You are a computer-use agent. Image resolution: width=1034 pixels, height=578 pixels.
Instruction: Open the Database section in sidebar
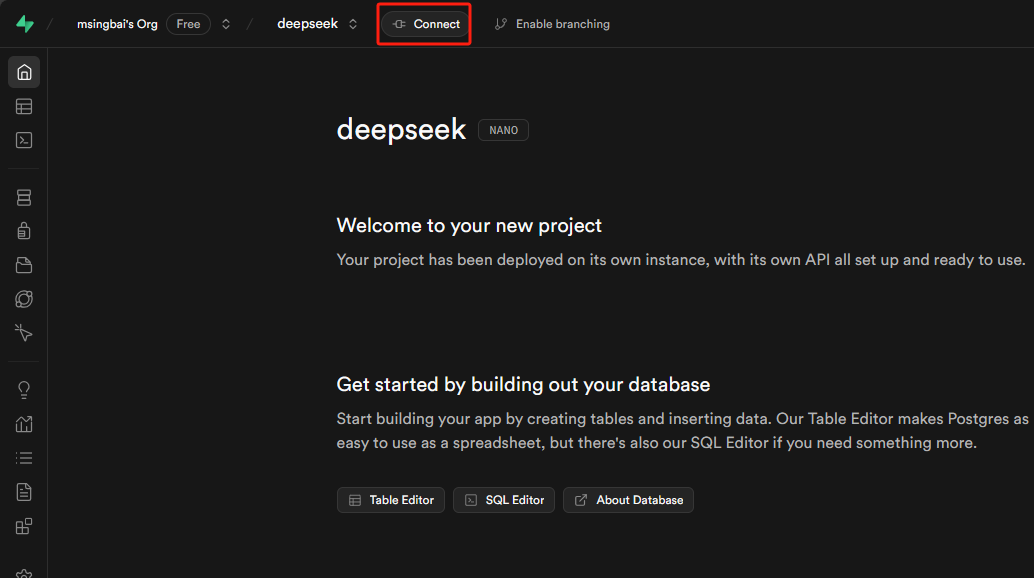pyautogui.click(x=24, y=197)
